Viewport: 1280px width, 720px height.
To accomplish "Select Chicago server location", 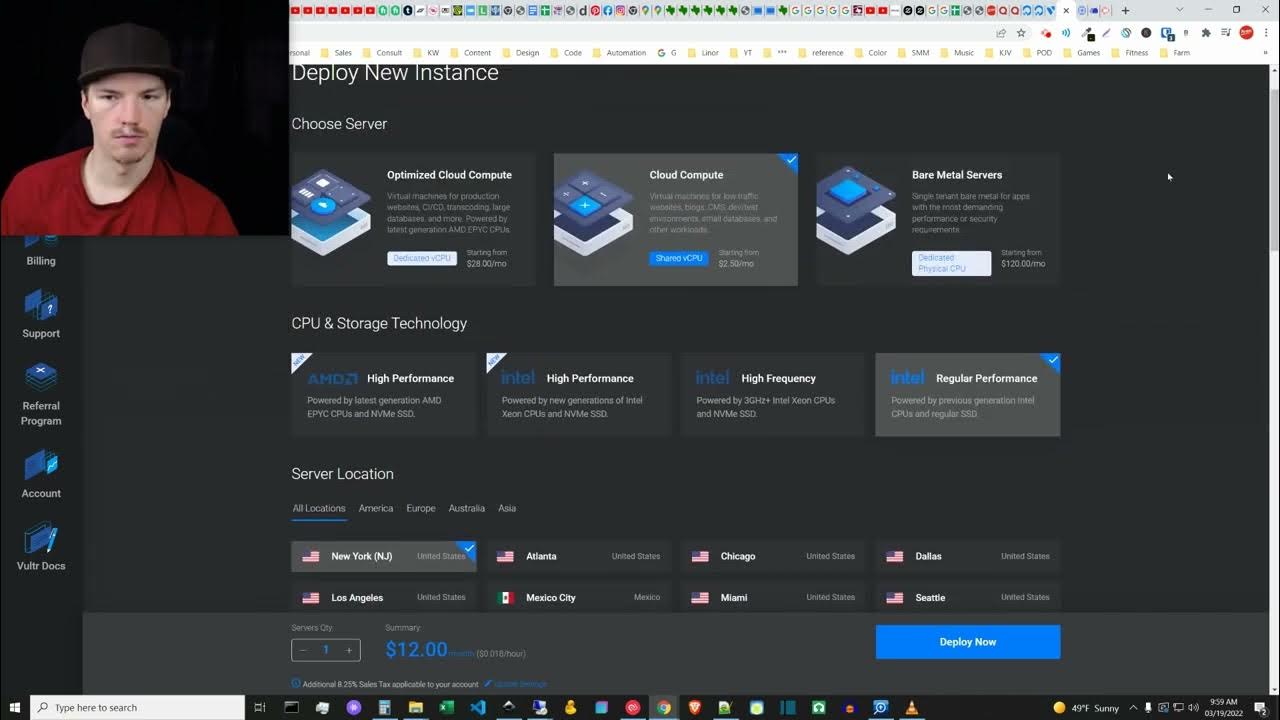I will [772, 556].
